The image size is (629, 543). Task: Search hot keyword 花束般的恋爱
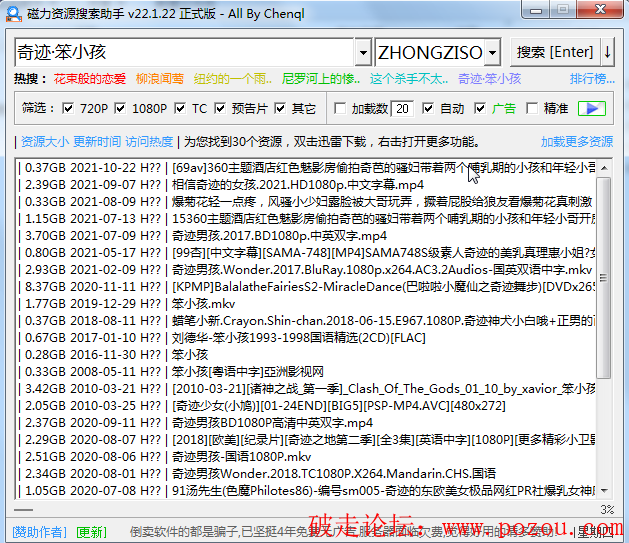(x=89, y=79)
